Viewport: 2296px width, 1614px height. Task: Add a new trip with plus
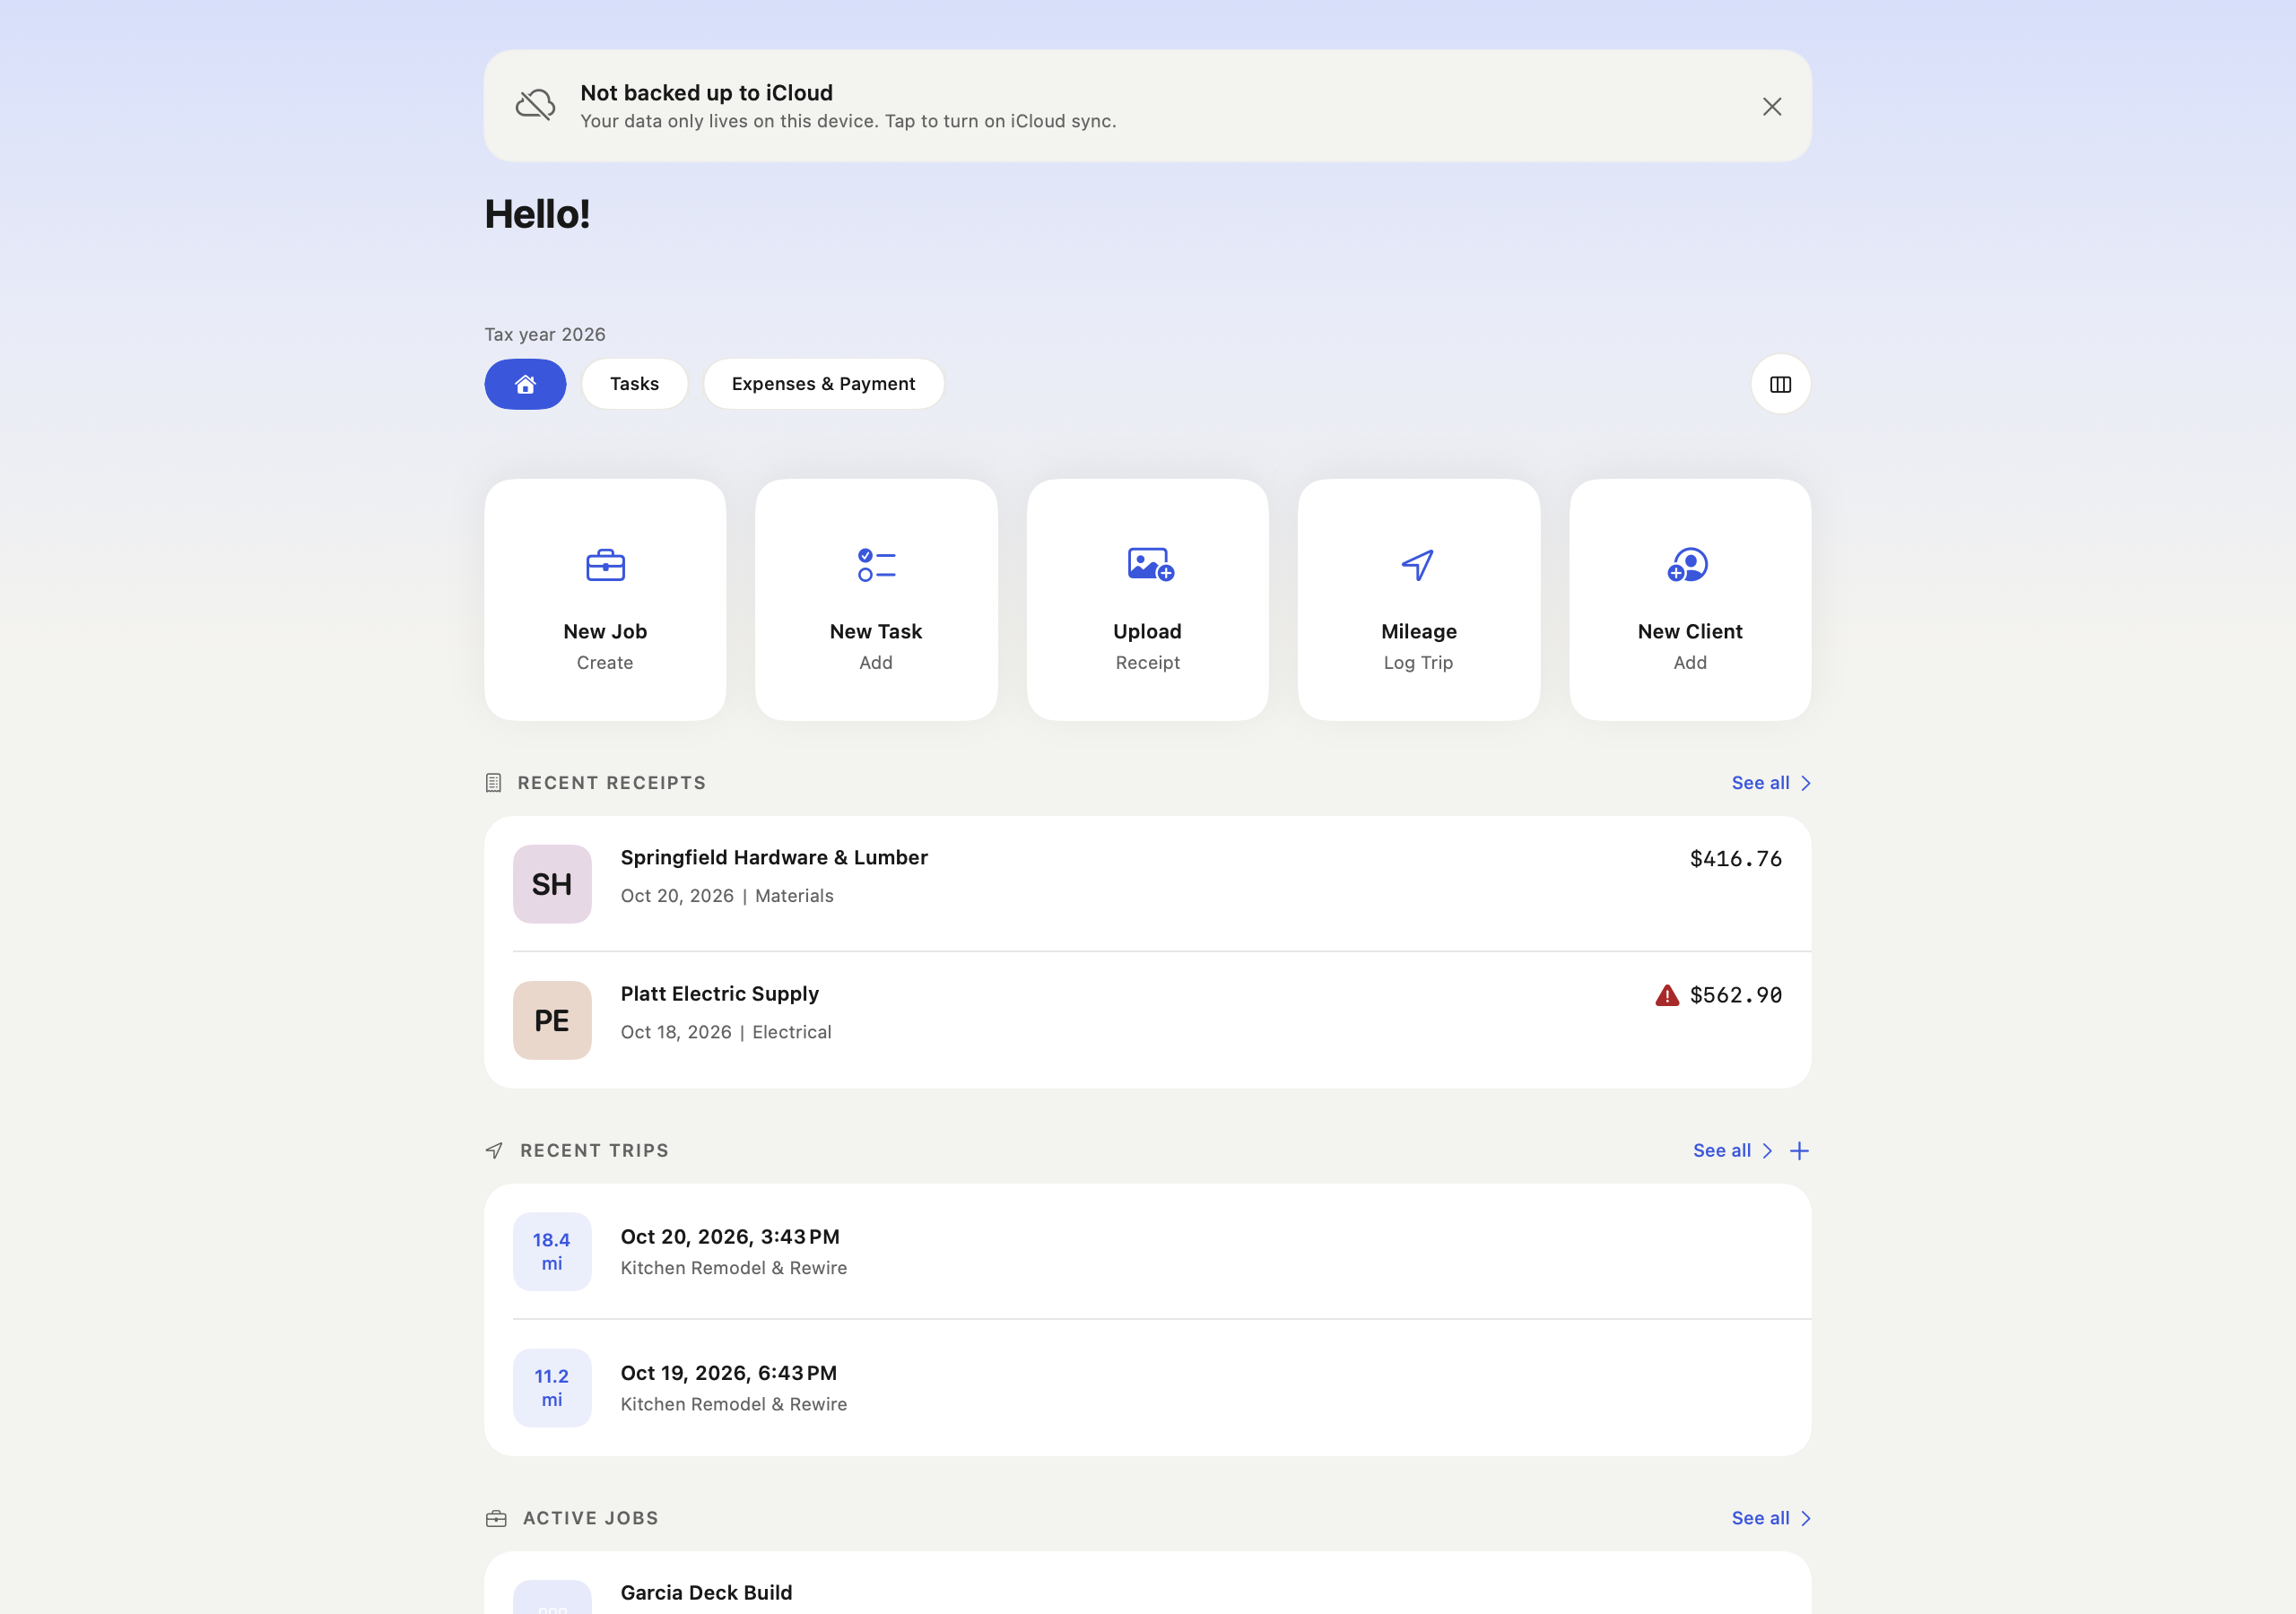(1798, 1151)
